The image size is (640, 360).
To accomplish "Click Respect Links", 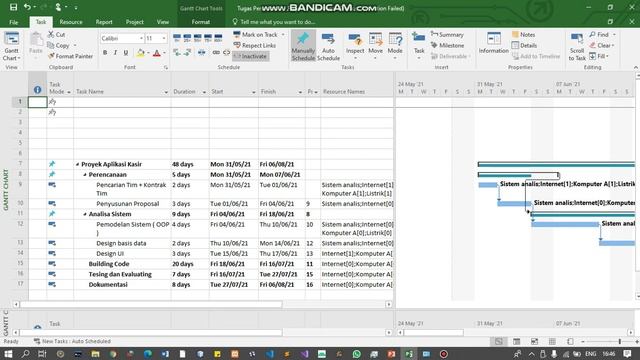I will [x=255, y=45].
